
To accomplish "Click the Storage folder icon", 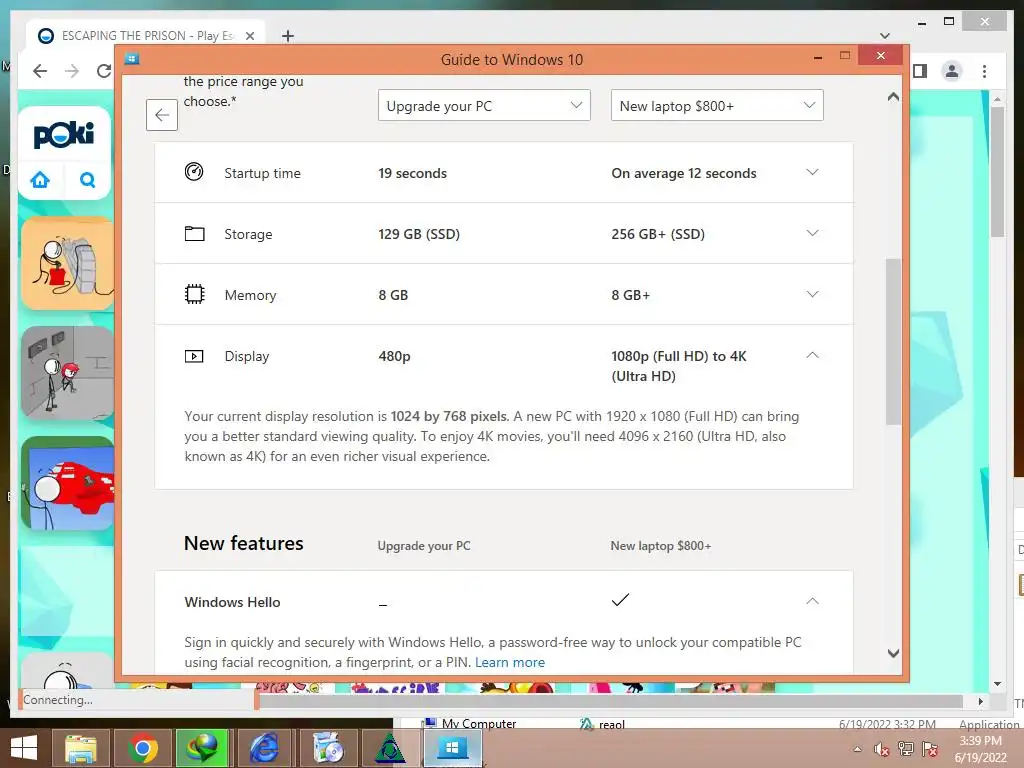I will [194, 233].
